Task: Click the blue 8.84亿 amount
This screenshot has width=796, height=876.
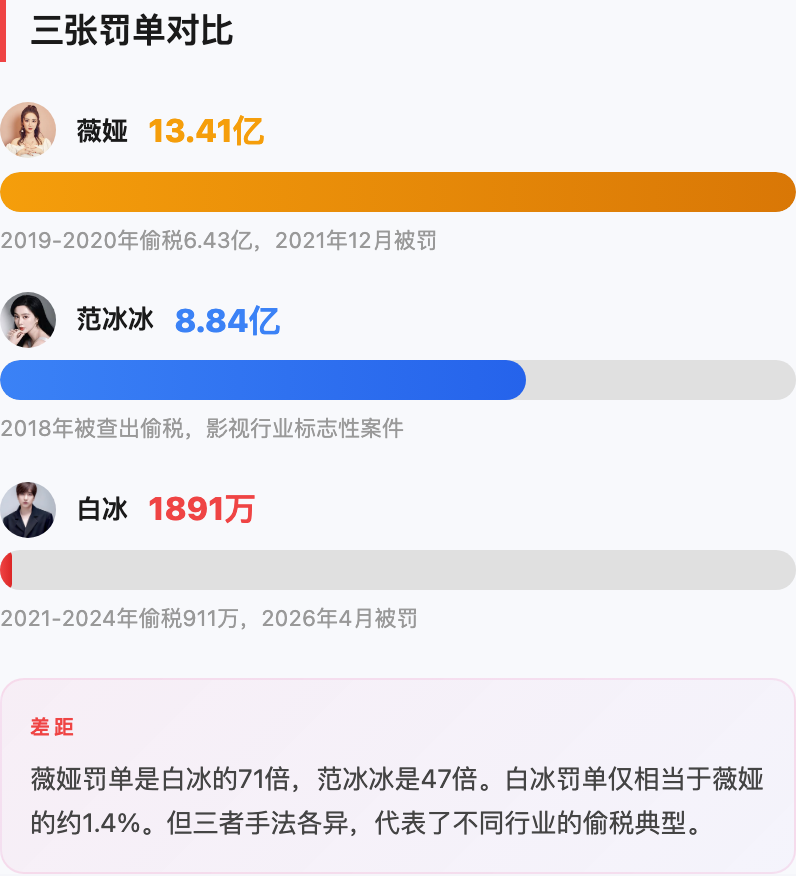Action: pyautogui.click(x=227, y=321)
